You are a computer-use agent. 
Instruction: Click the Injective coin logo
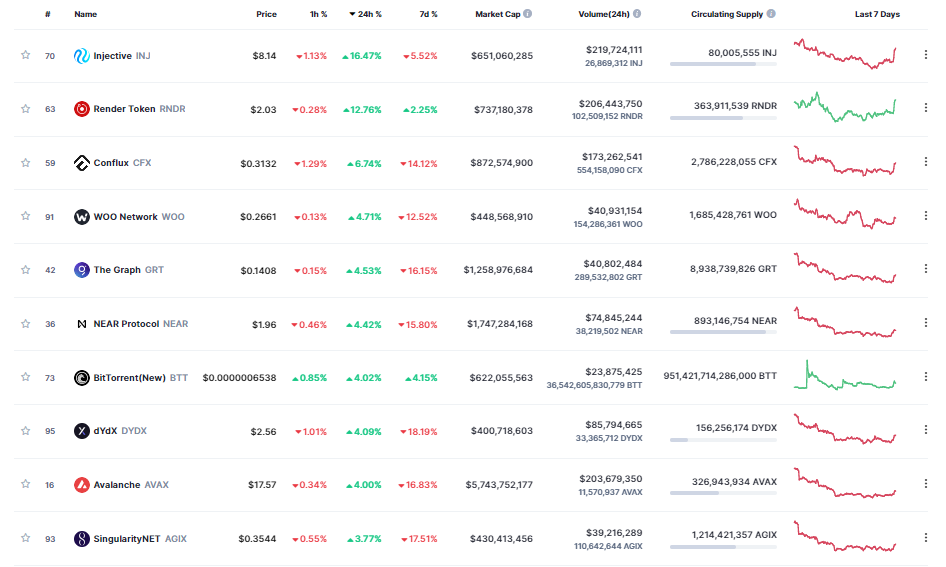point(81,55)
